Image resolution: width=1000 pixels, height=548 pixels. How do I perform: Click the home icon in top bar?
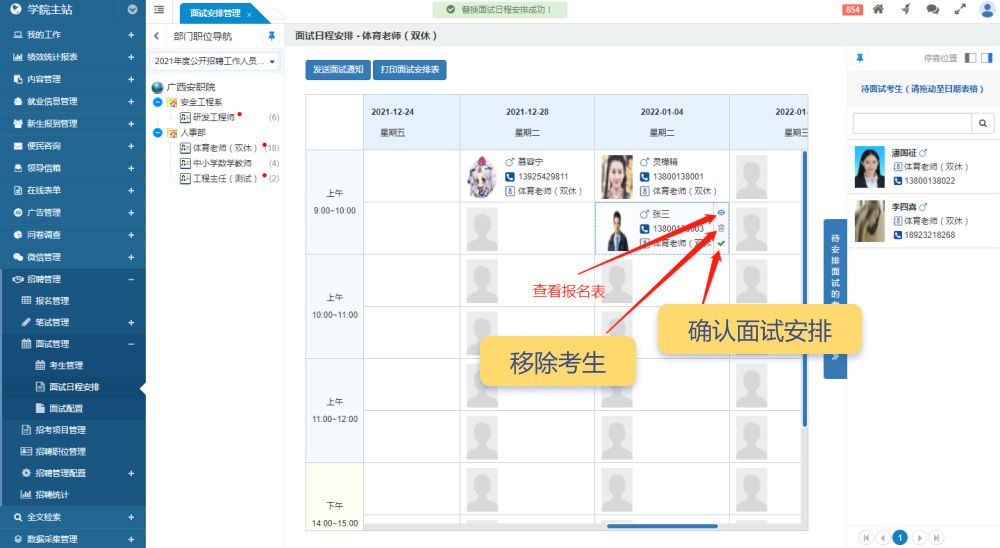tap(878, 10)
